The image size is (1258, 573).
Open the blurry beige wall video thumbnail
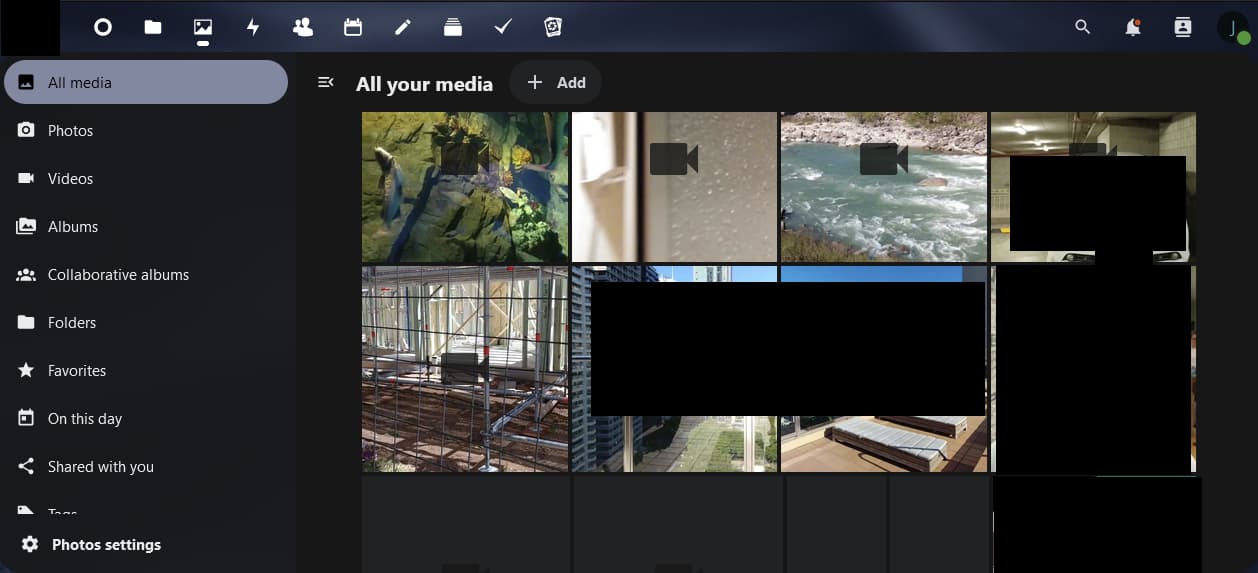[674, 187]
